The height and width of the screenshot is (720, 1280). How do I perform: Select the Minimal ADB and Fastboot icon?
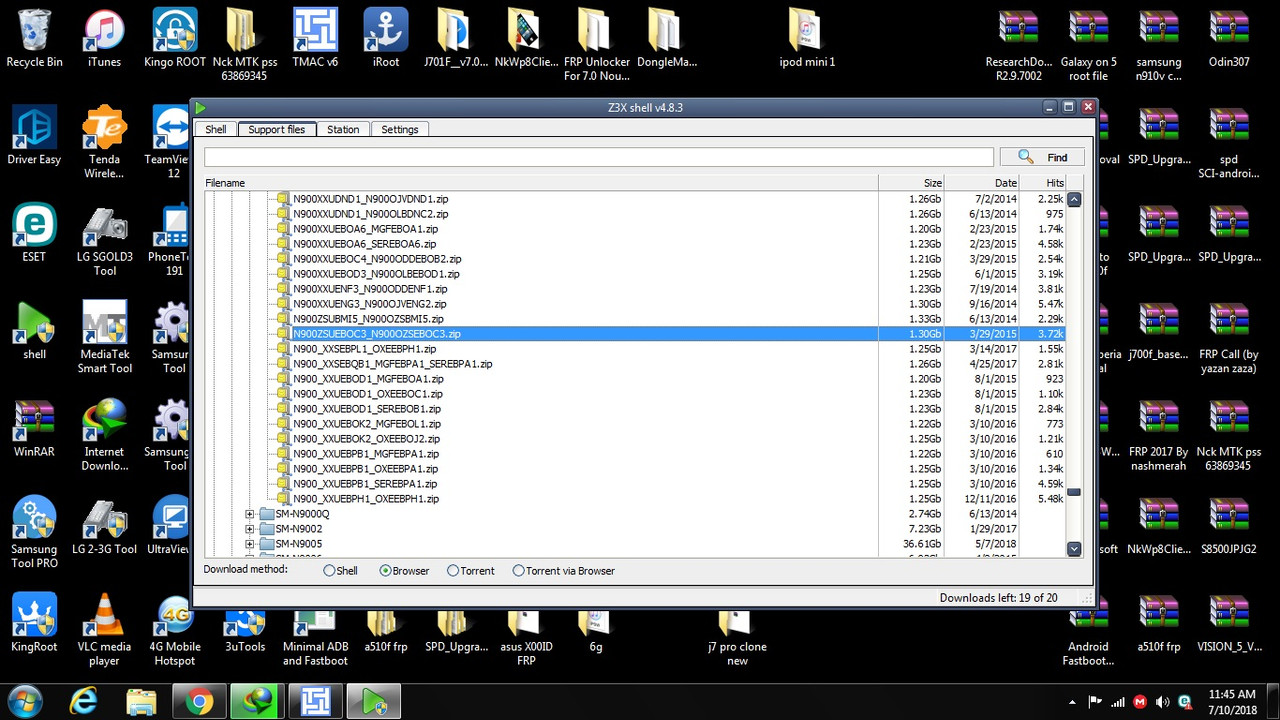coord(315,636)
